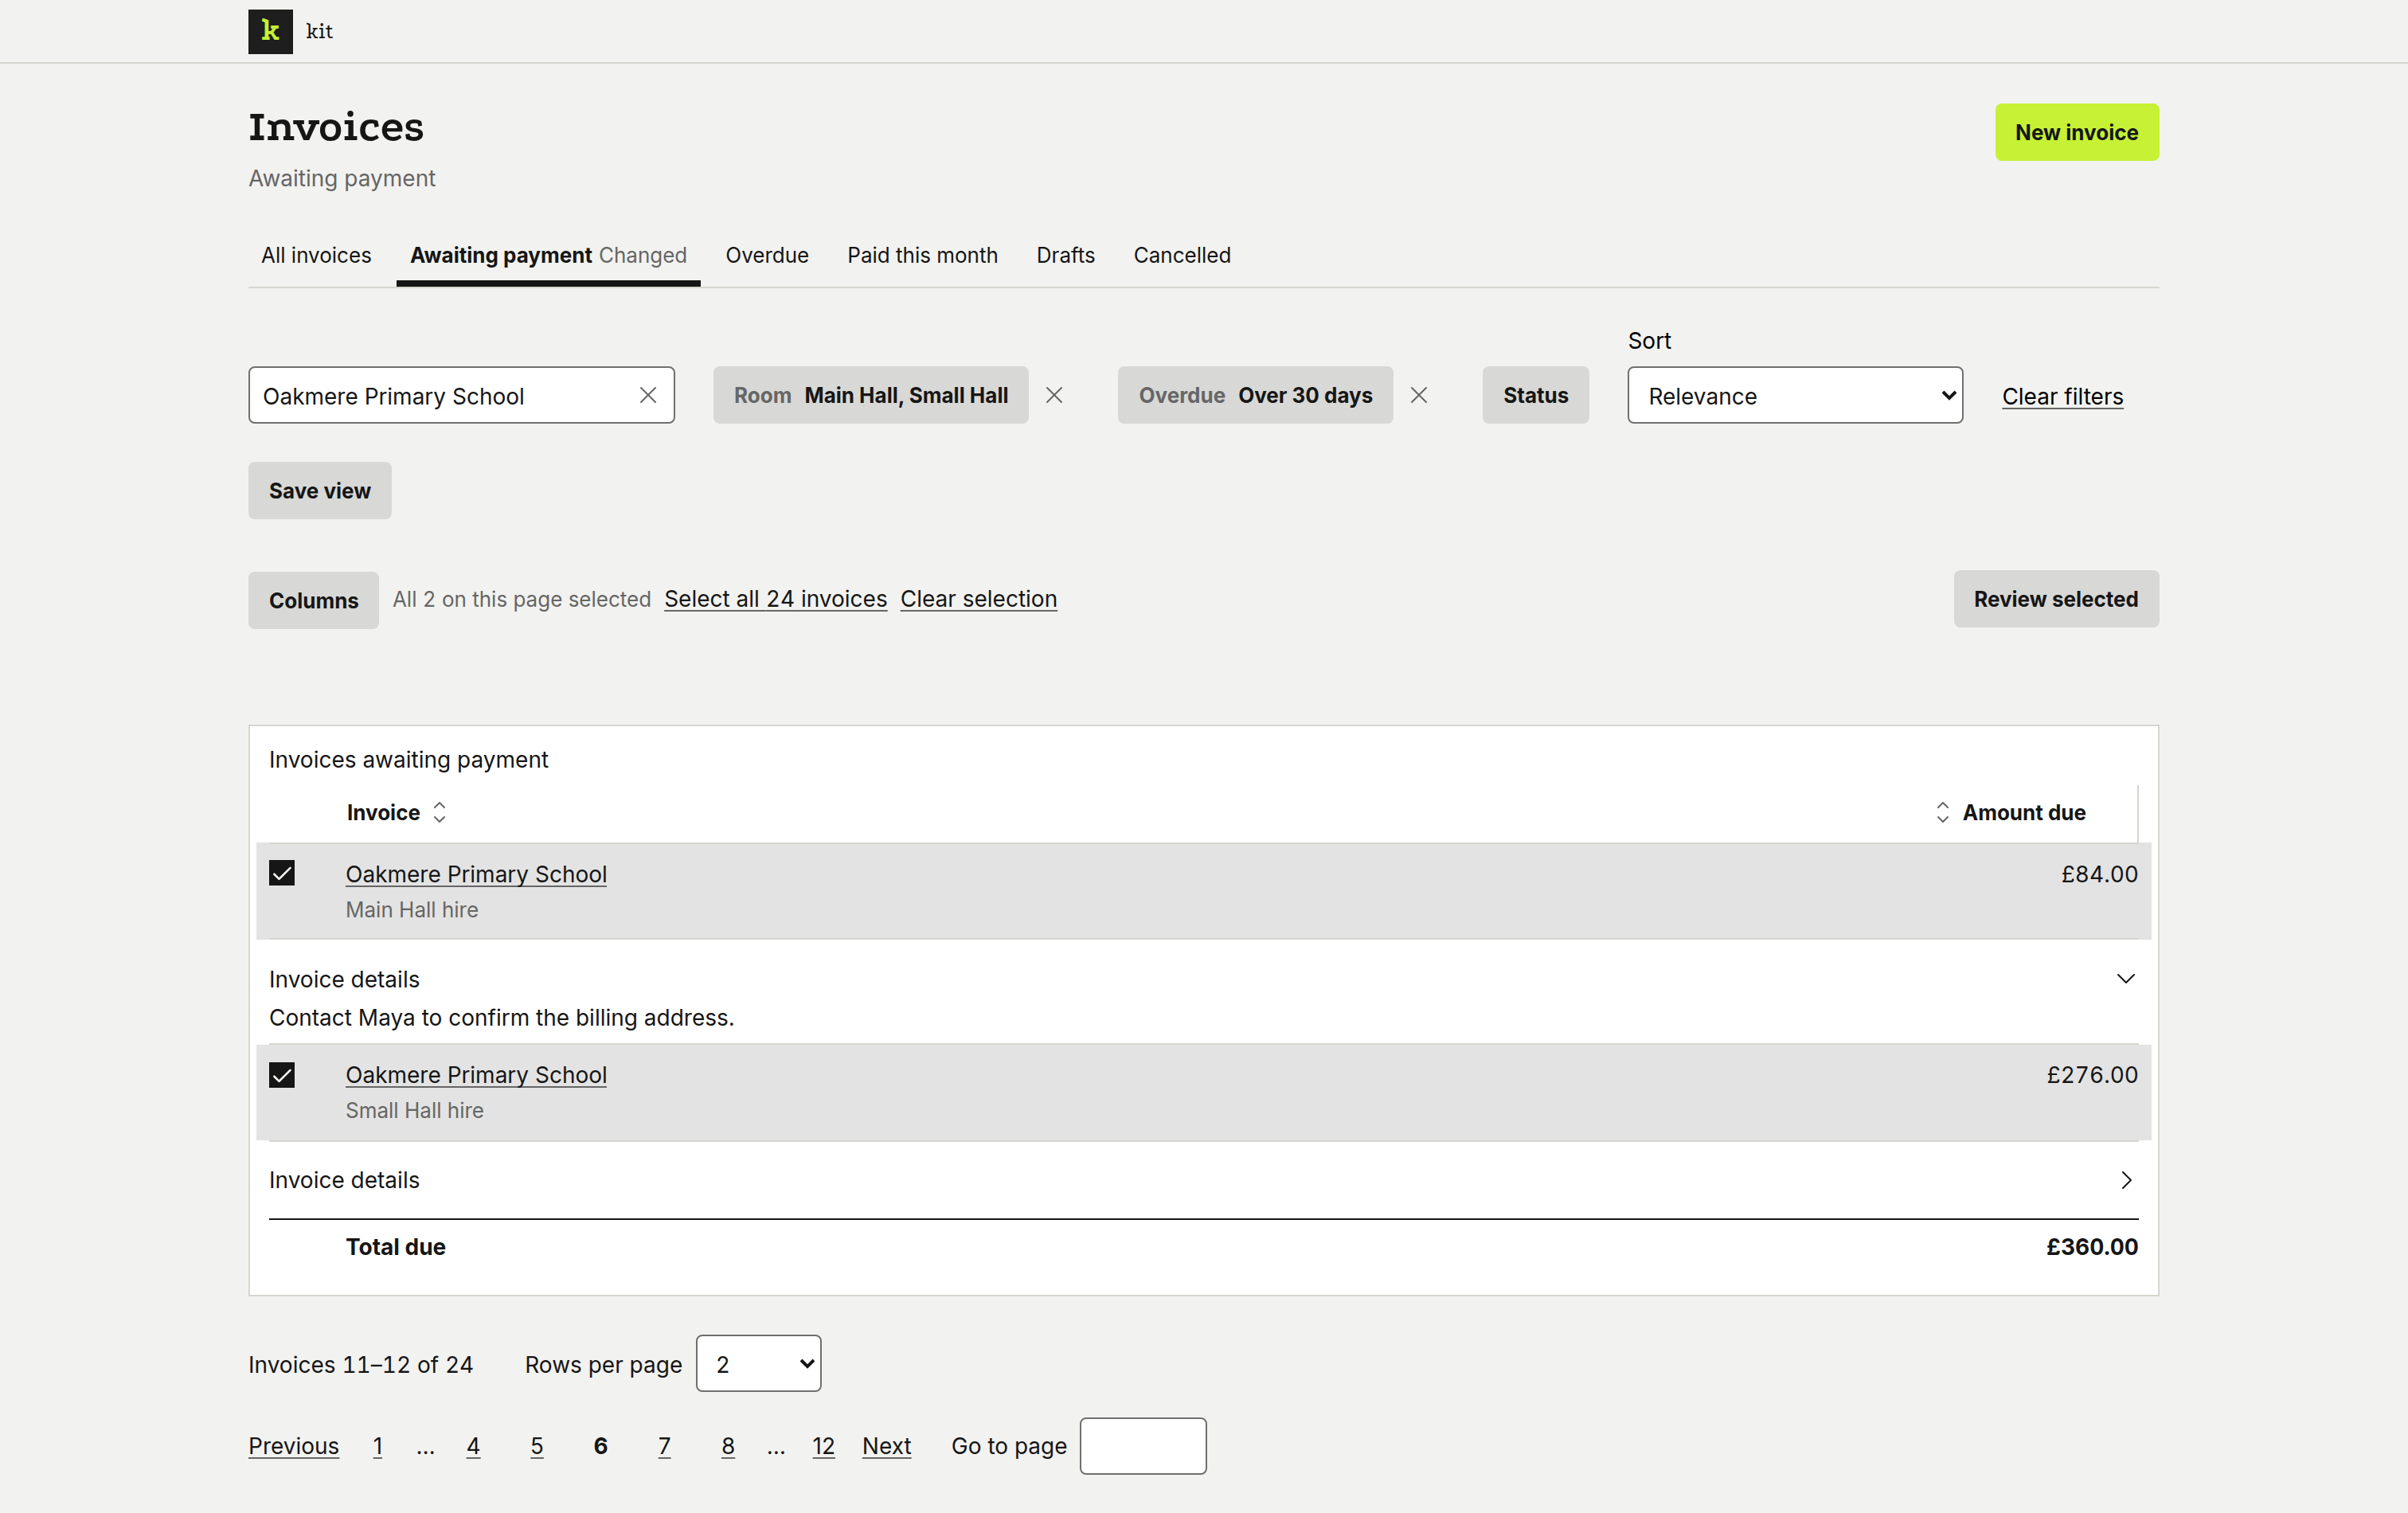The image size is (2408, 1513).
Task: Switch to the All invoices tab
Action: (316, 255)
